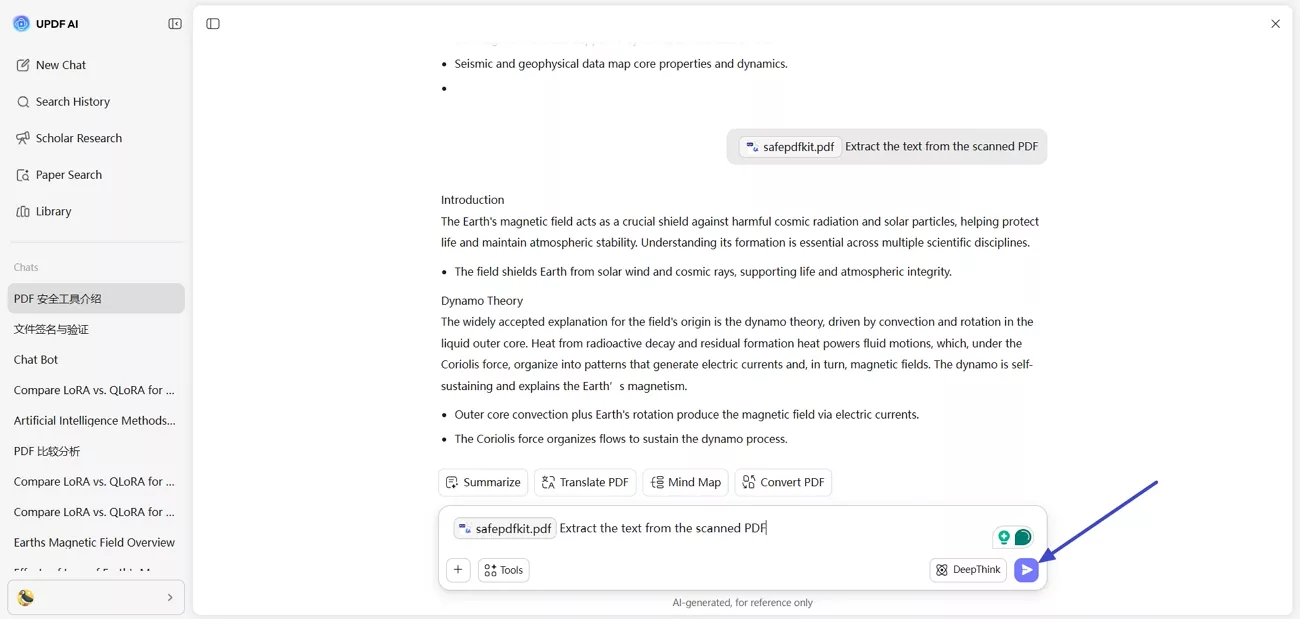Open the chat 'PDF 安全工具介绍'

(x=96, y=299)
